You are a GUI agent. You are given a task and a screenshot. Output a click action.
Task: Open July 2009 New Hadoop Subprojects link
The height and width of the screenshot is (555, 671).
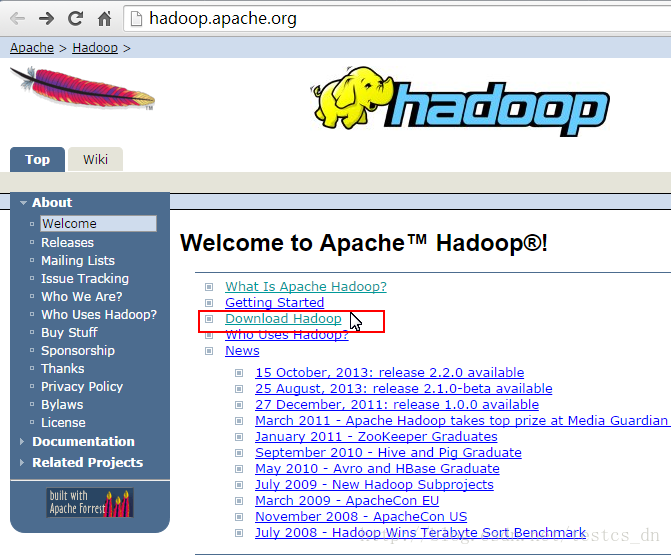[x=374, y=484]
